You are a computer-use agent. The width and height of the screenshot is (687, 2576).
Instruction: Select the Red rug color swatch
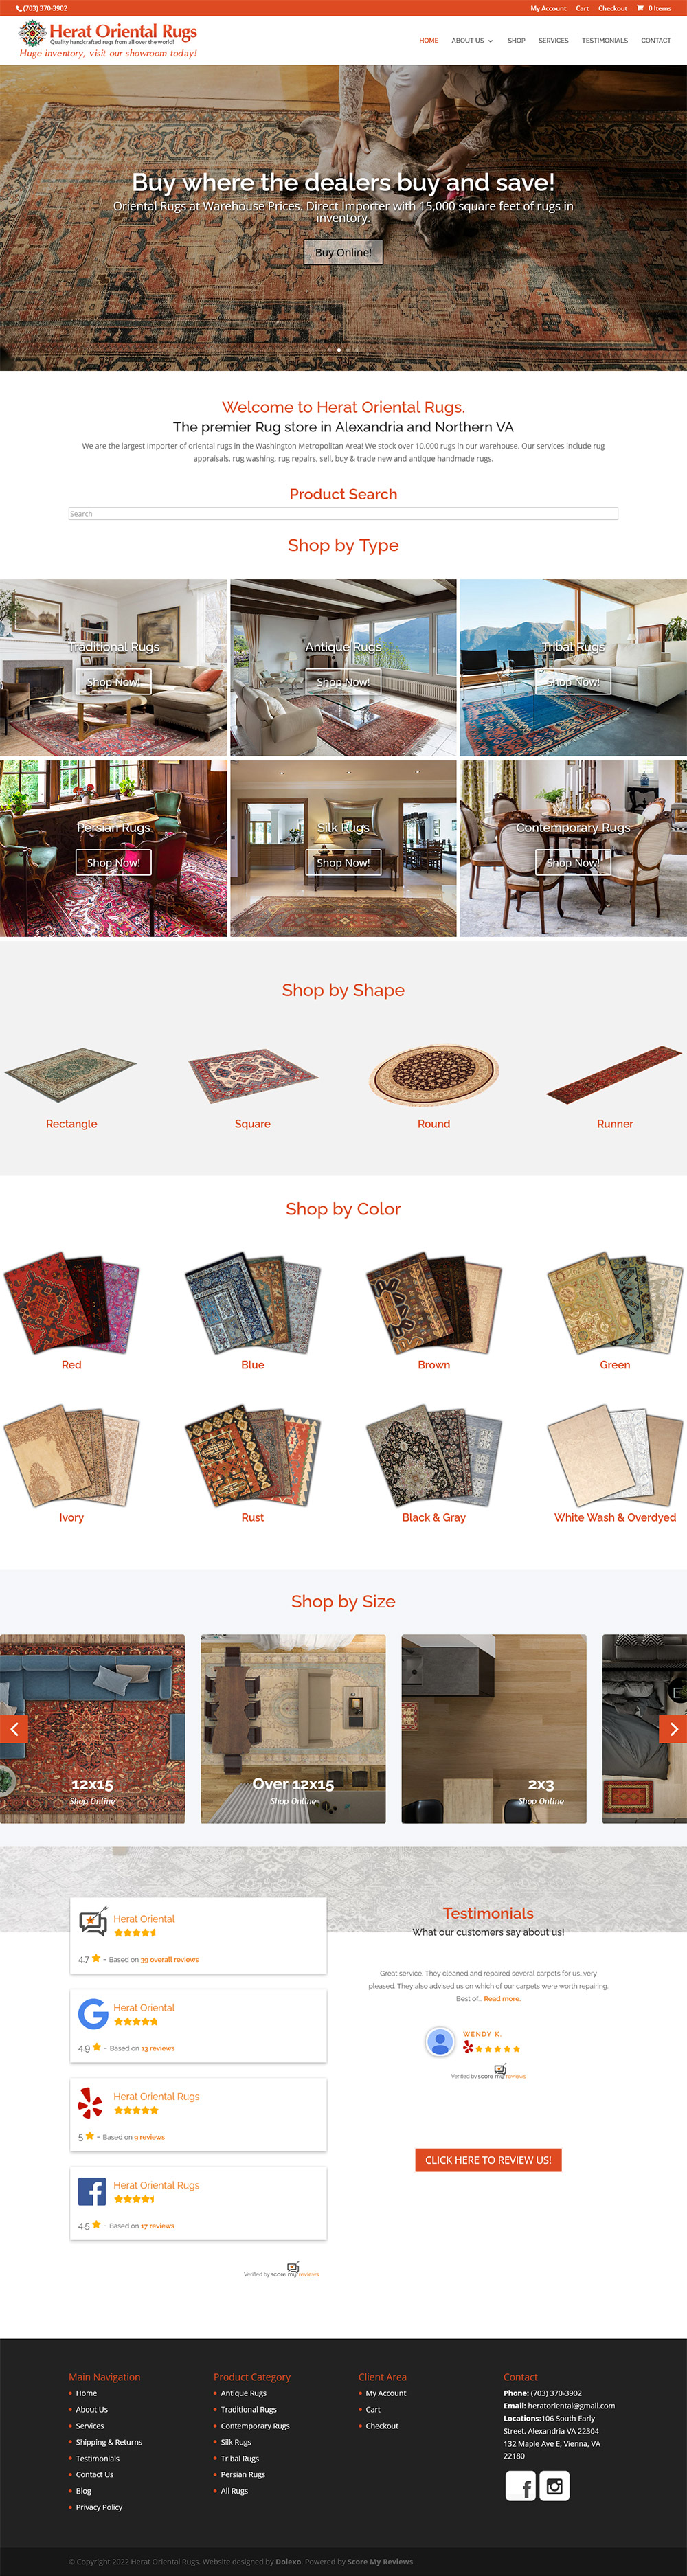pos(71,1301)
